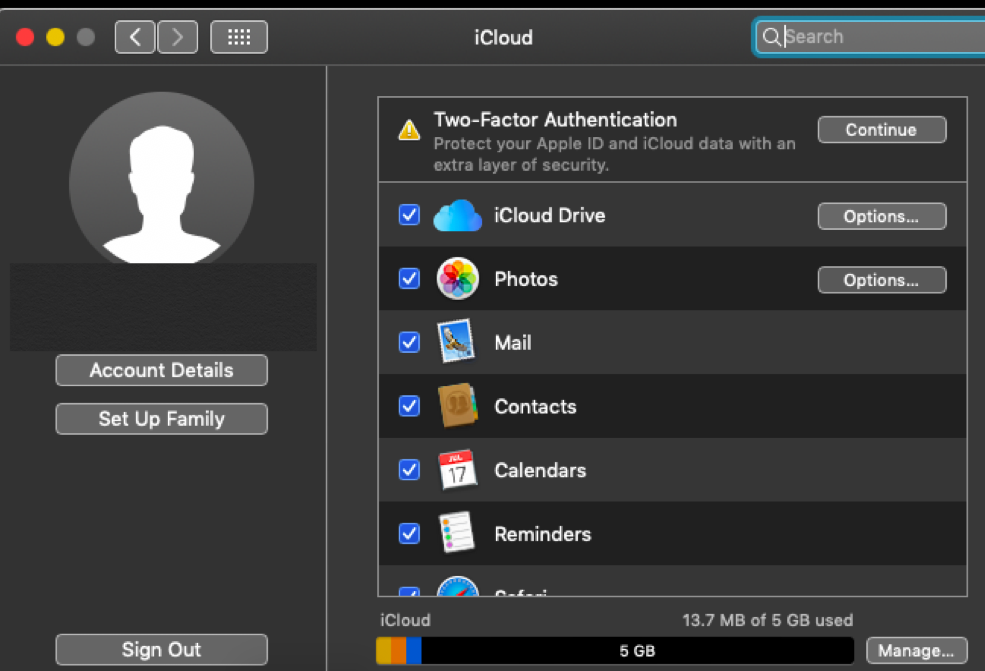Open iCloud storage Manage dialog
Screen dimensions: 985x671
point(916,650)
